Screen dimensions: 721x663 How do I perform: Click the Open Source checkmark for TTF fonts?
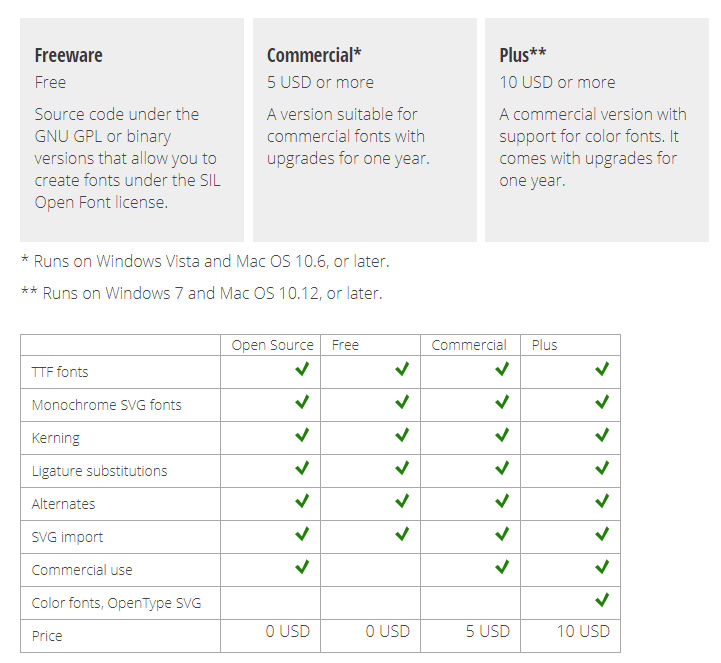point(302,370)
